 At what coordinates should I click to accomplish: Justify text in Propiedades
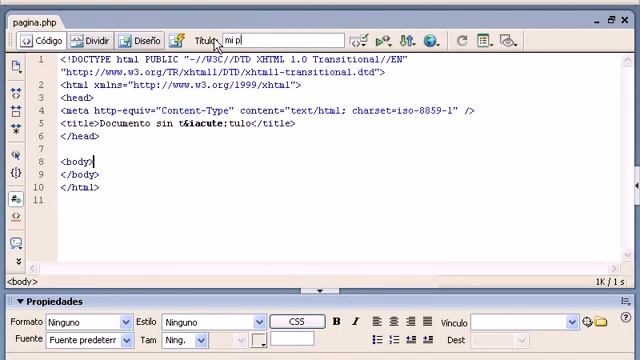(x=427, y=322)
